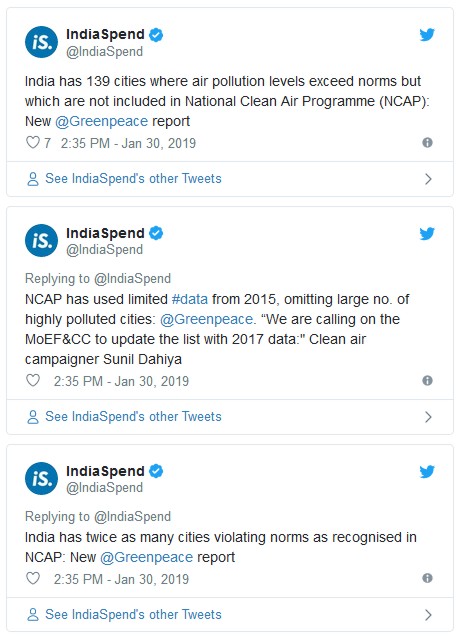Viewport: 460px width, 640px height.
Task: Open the info icon on the third tweet
Action: click(427, 578)
